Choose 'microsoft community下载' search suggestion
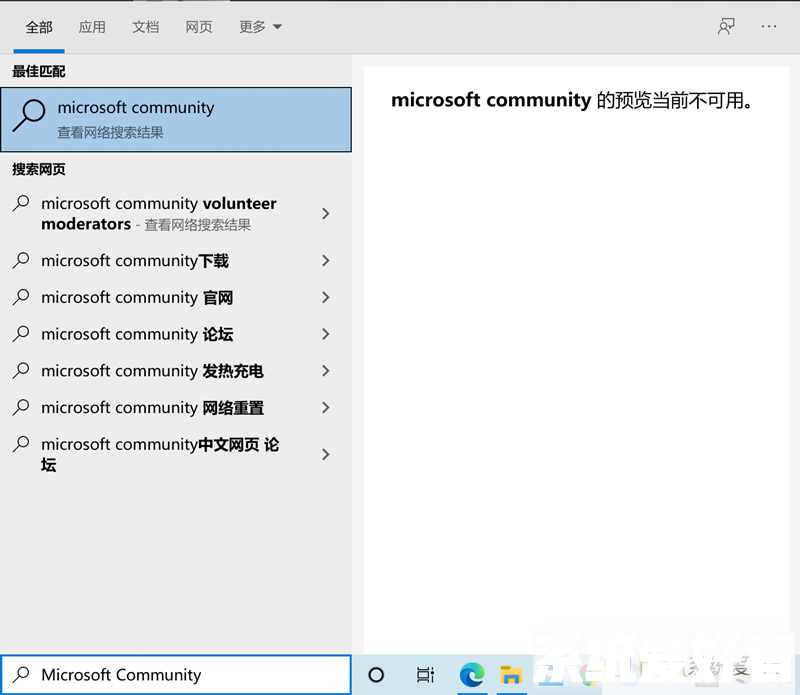The image size is (800, 695). 135,261
